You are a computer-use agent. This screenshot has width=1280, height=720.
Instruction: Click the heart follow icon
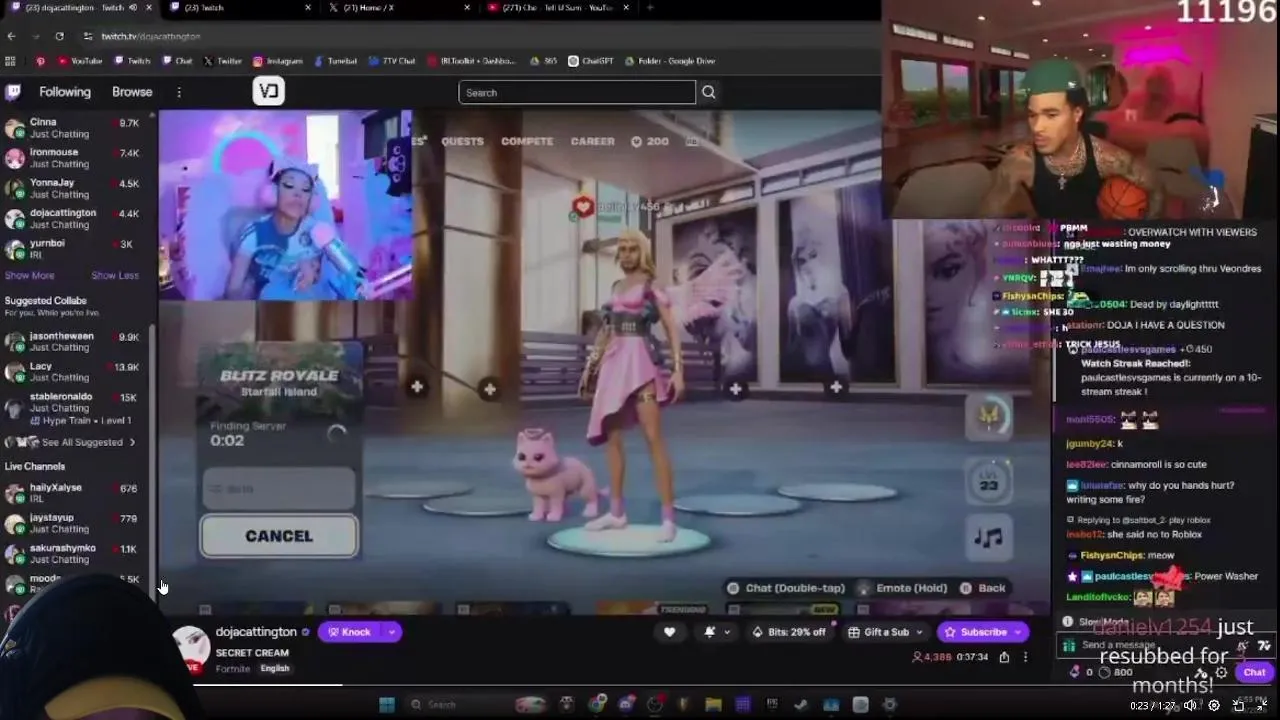pyautogui.click(x=669, y=632)
